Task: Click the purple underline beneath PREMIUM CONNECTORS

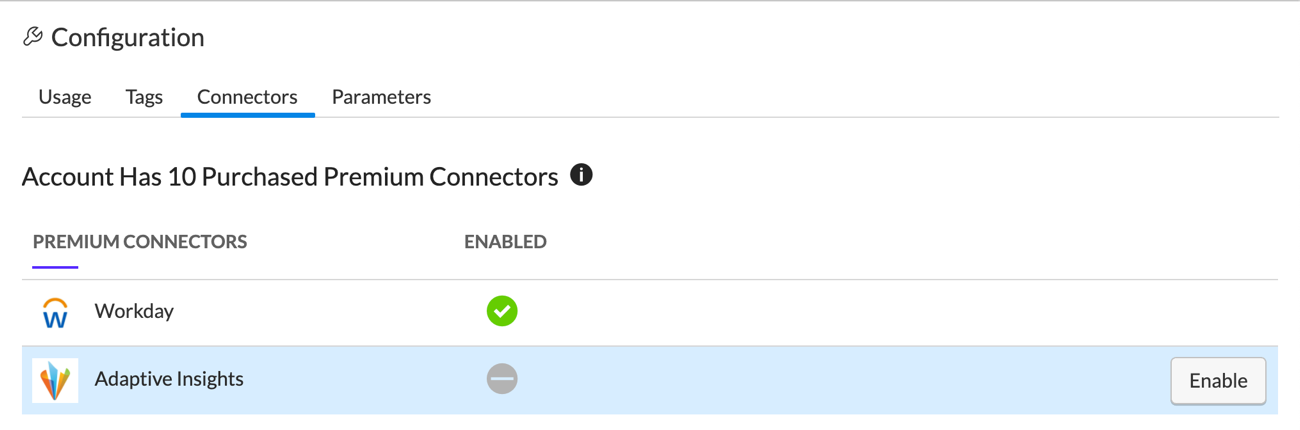Action: pos(55,267)
